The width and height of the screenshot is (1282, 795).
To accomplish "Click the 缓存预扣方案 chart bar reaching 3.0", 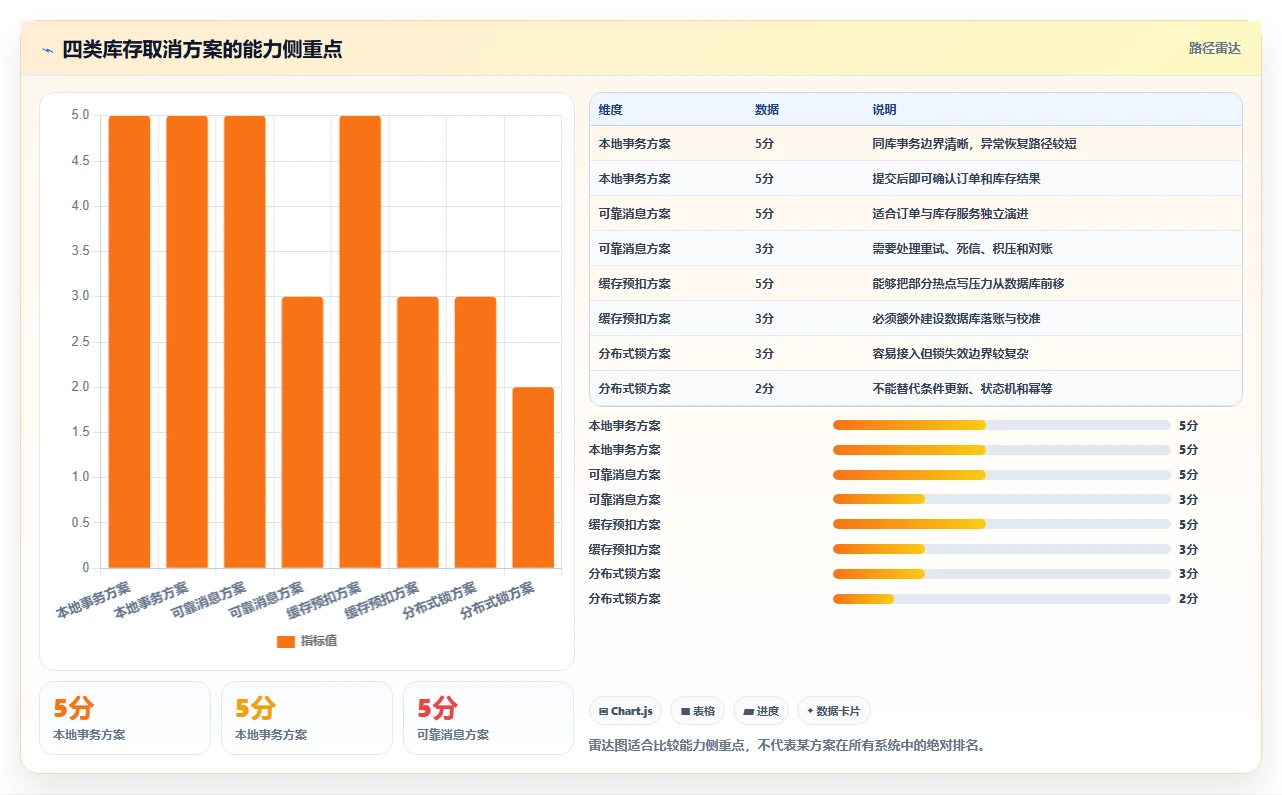I will (418, 432).
